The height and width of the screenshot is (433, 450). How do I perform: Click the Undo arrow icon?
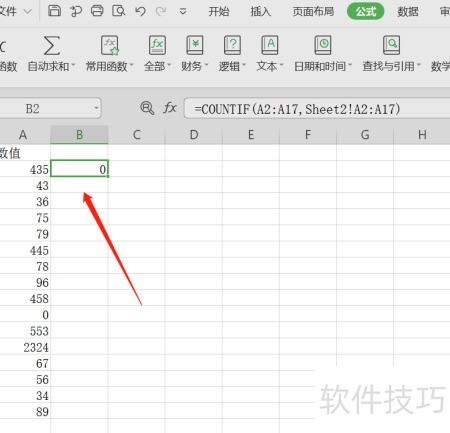pyautogui.click(x=140, y=11)
